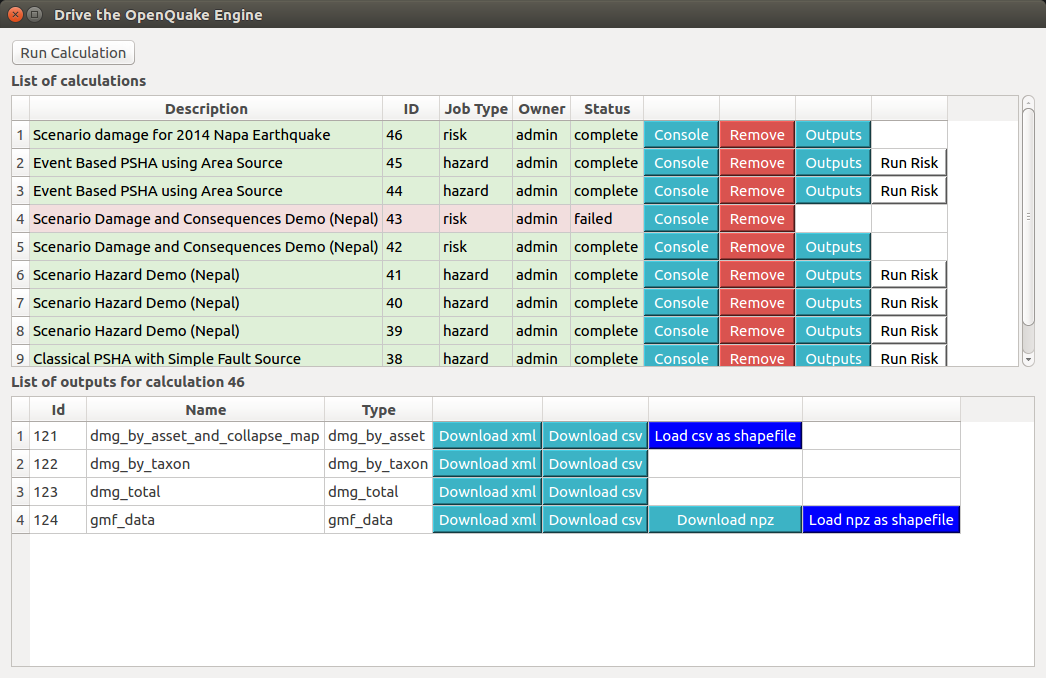Click the outputs table Type column header
Image resolution: width=1046 pixels, height=678 pixels.
tap(378, 410)
